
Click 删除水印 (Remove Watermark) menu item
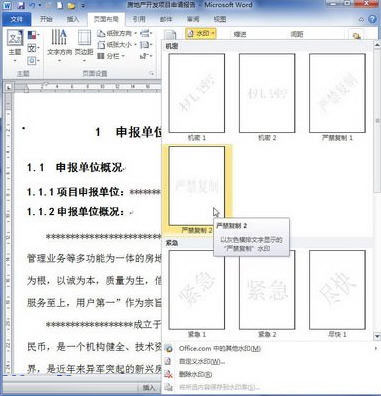pos(271,374)
